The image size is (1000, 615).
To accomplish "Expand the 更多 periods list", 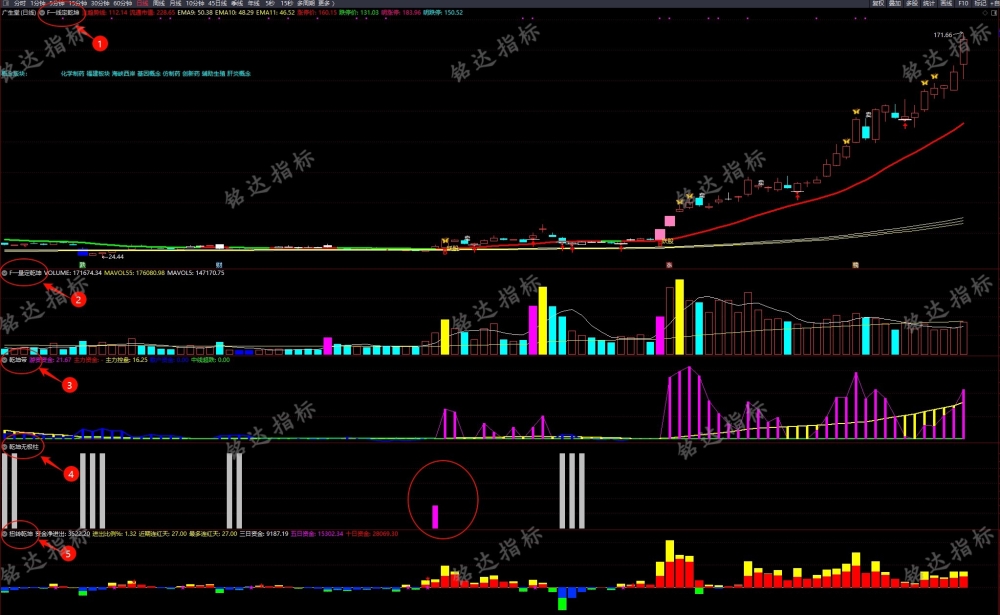I will coord(324,3).
